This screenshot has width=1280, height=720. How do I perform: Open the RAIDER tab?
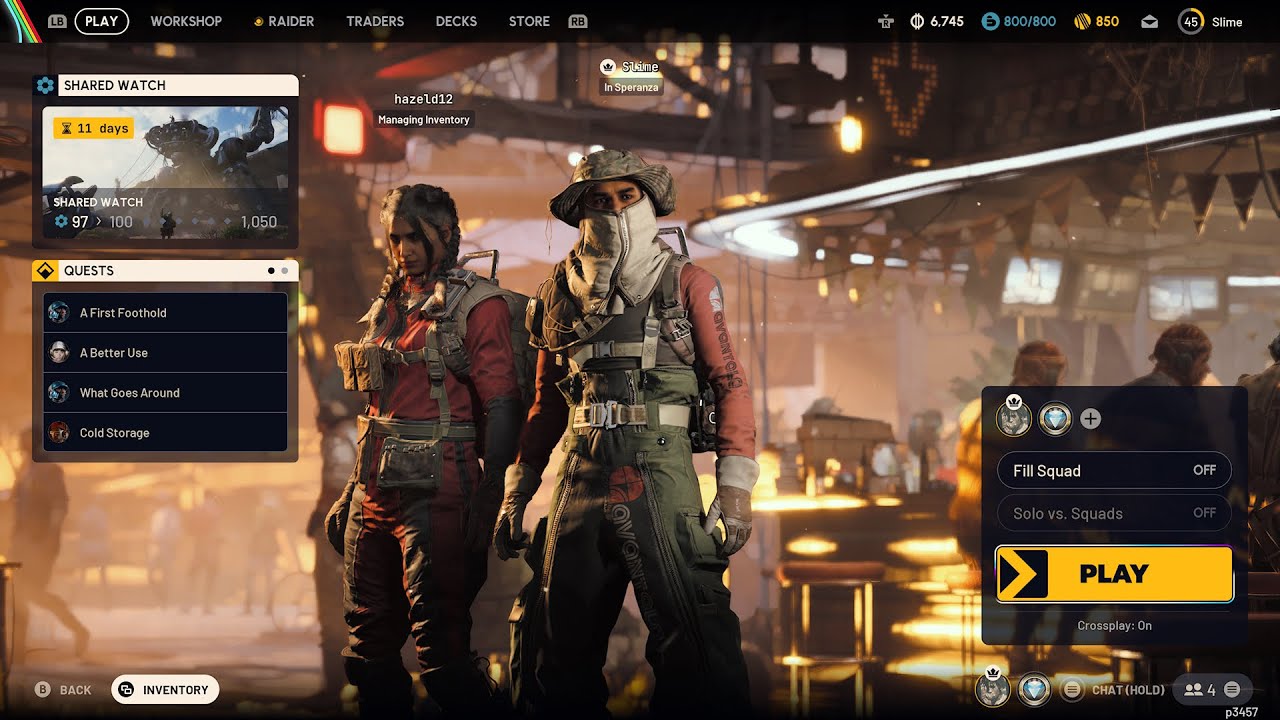point(284,21)
